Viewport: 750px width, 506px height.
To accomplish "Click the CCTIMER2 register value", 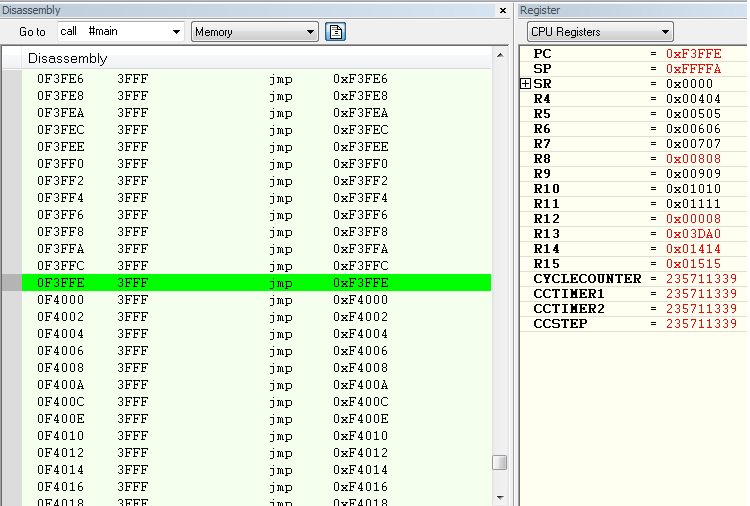I will 701,308.
